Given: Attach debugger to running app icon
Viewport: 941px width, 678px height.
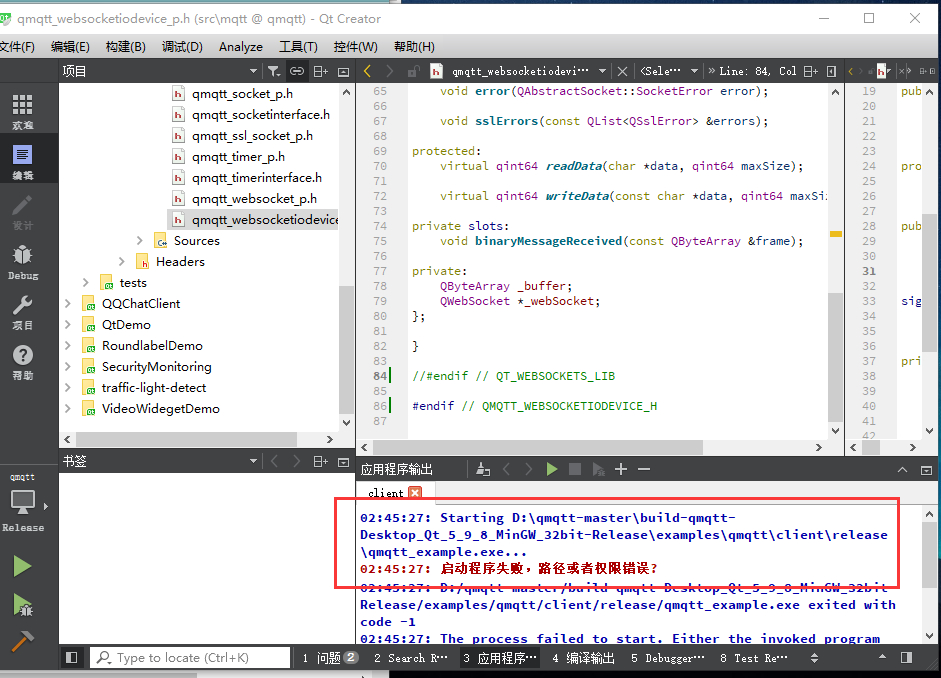Looking at the screenshot, I should 598,469.
